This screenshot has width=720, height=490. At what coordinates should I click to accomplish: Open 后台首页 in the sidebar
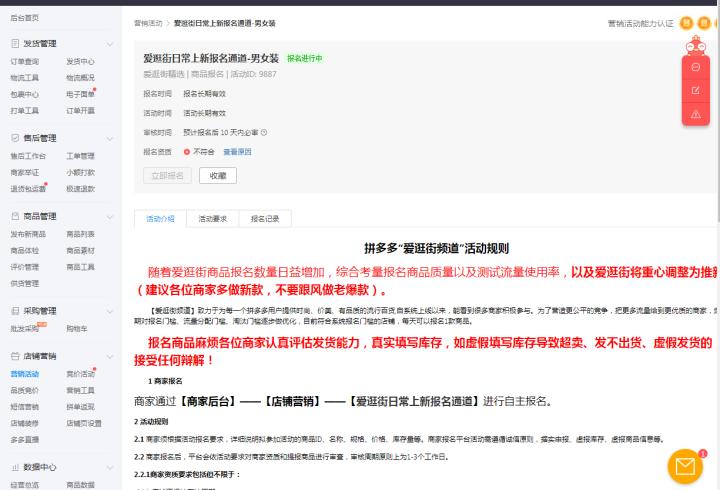click(25, 18)
